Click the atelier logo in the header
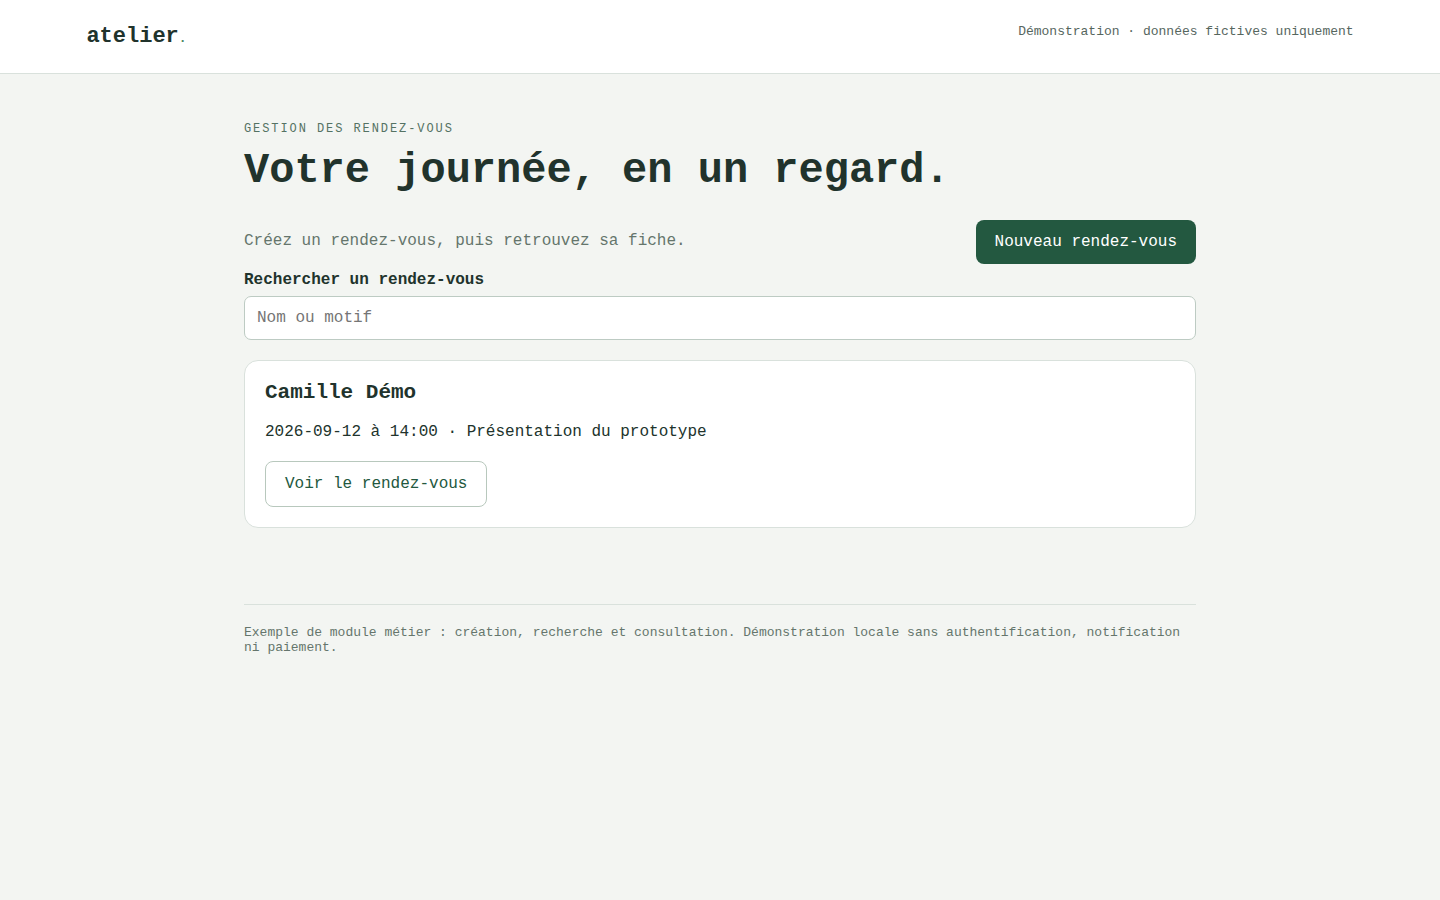Viewport: 1440px width, 900px height. 135,35
